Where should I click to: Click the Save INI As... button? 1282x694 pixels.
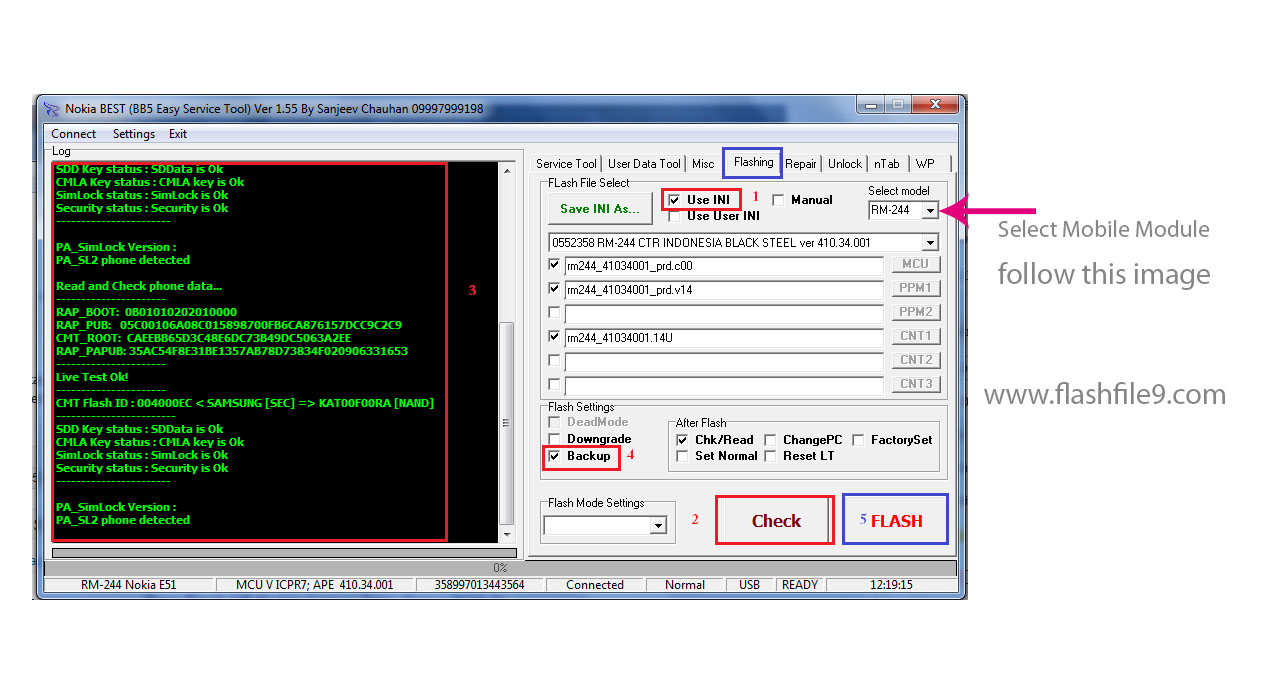point(600,208)
